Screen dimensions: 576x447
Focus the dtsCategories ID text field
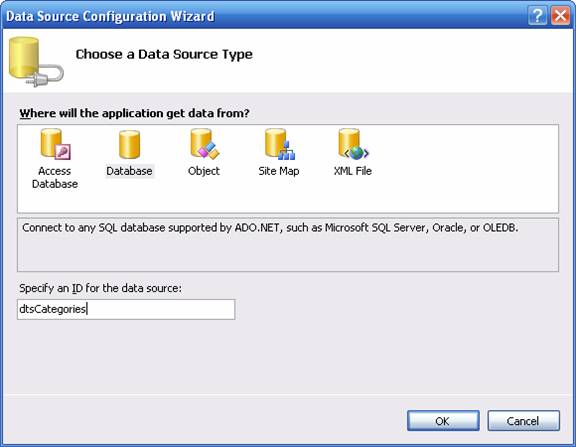click(x=126, y=309)
